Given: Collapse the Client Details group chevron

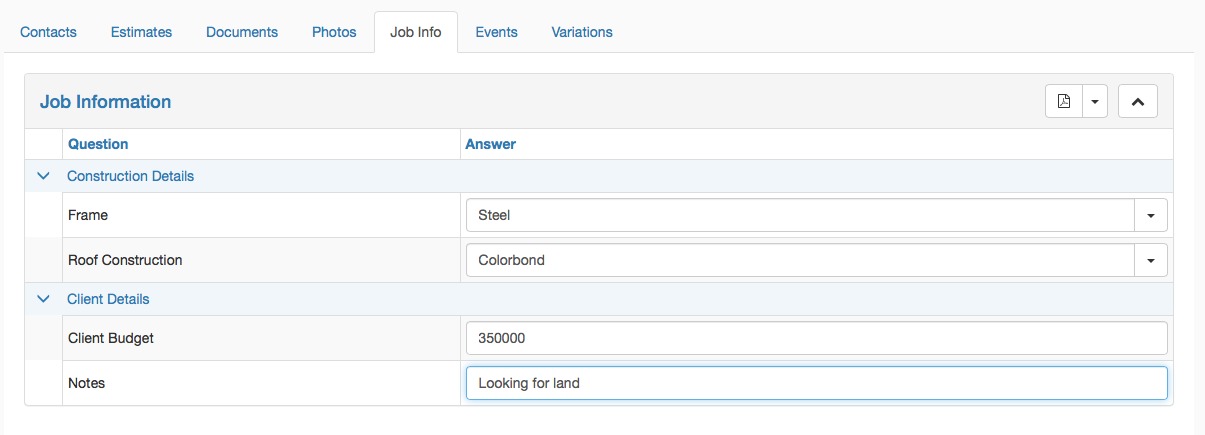Looking at the screenshot, I should (43, 299).
